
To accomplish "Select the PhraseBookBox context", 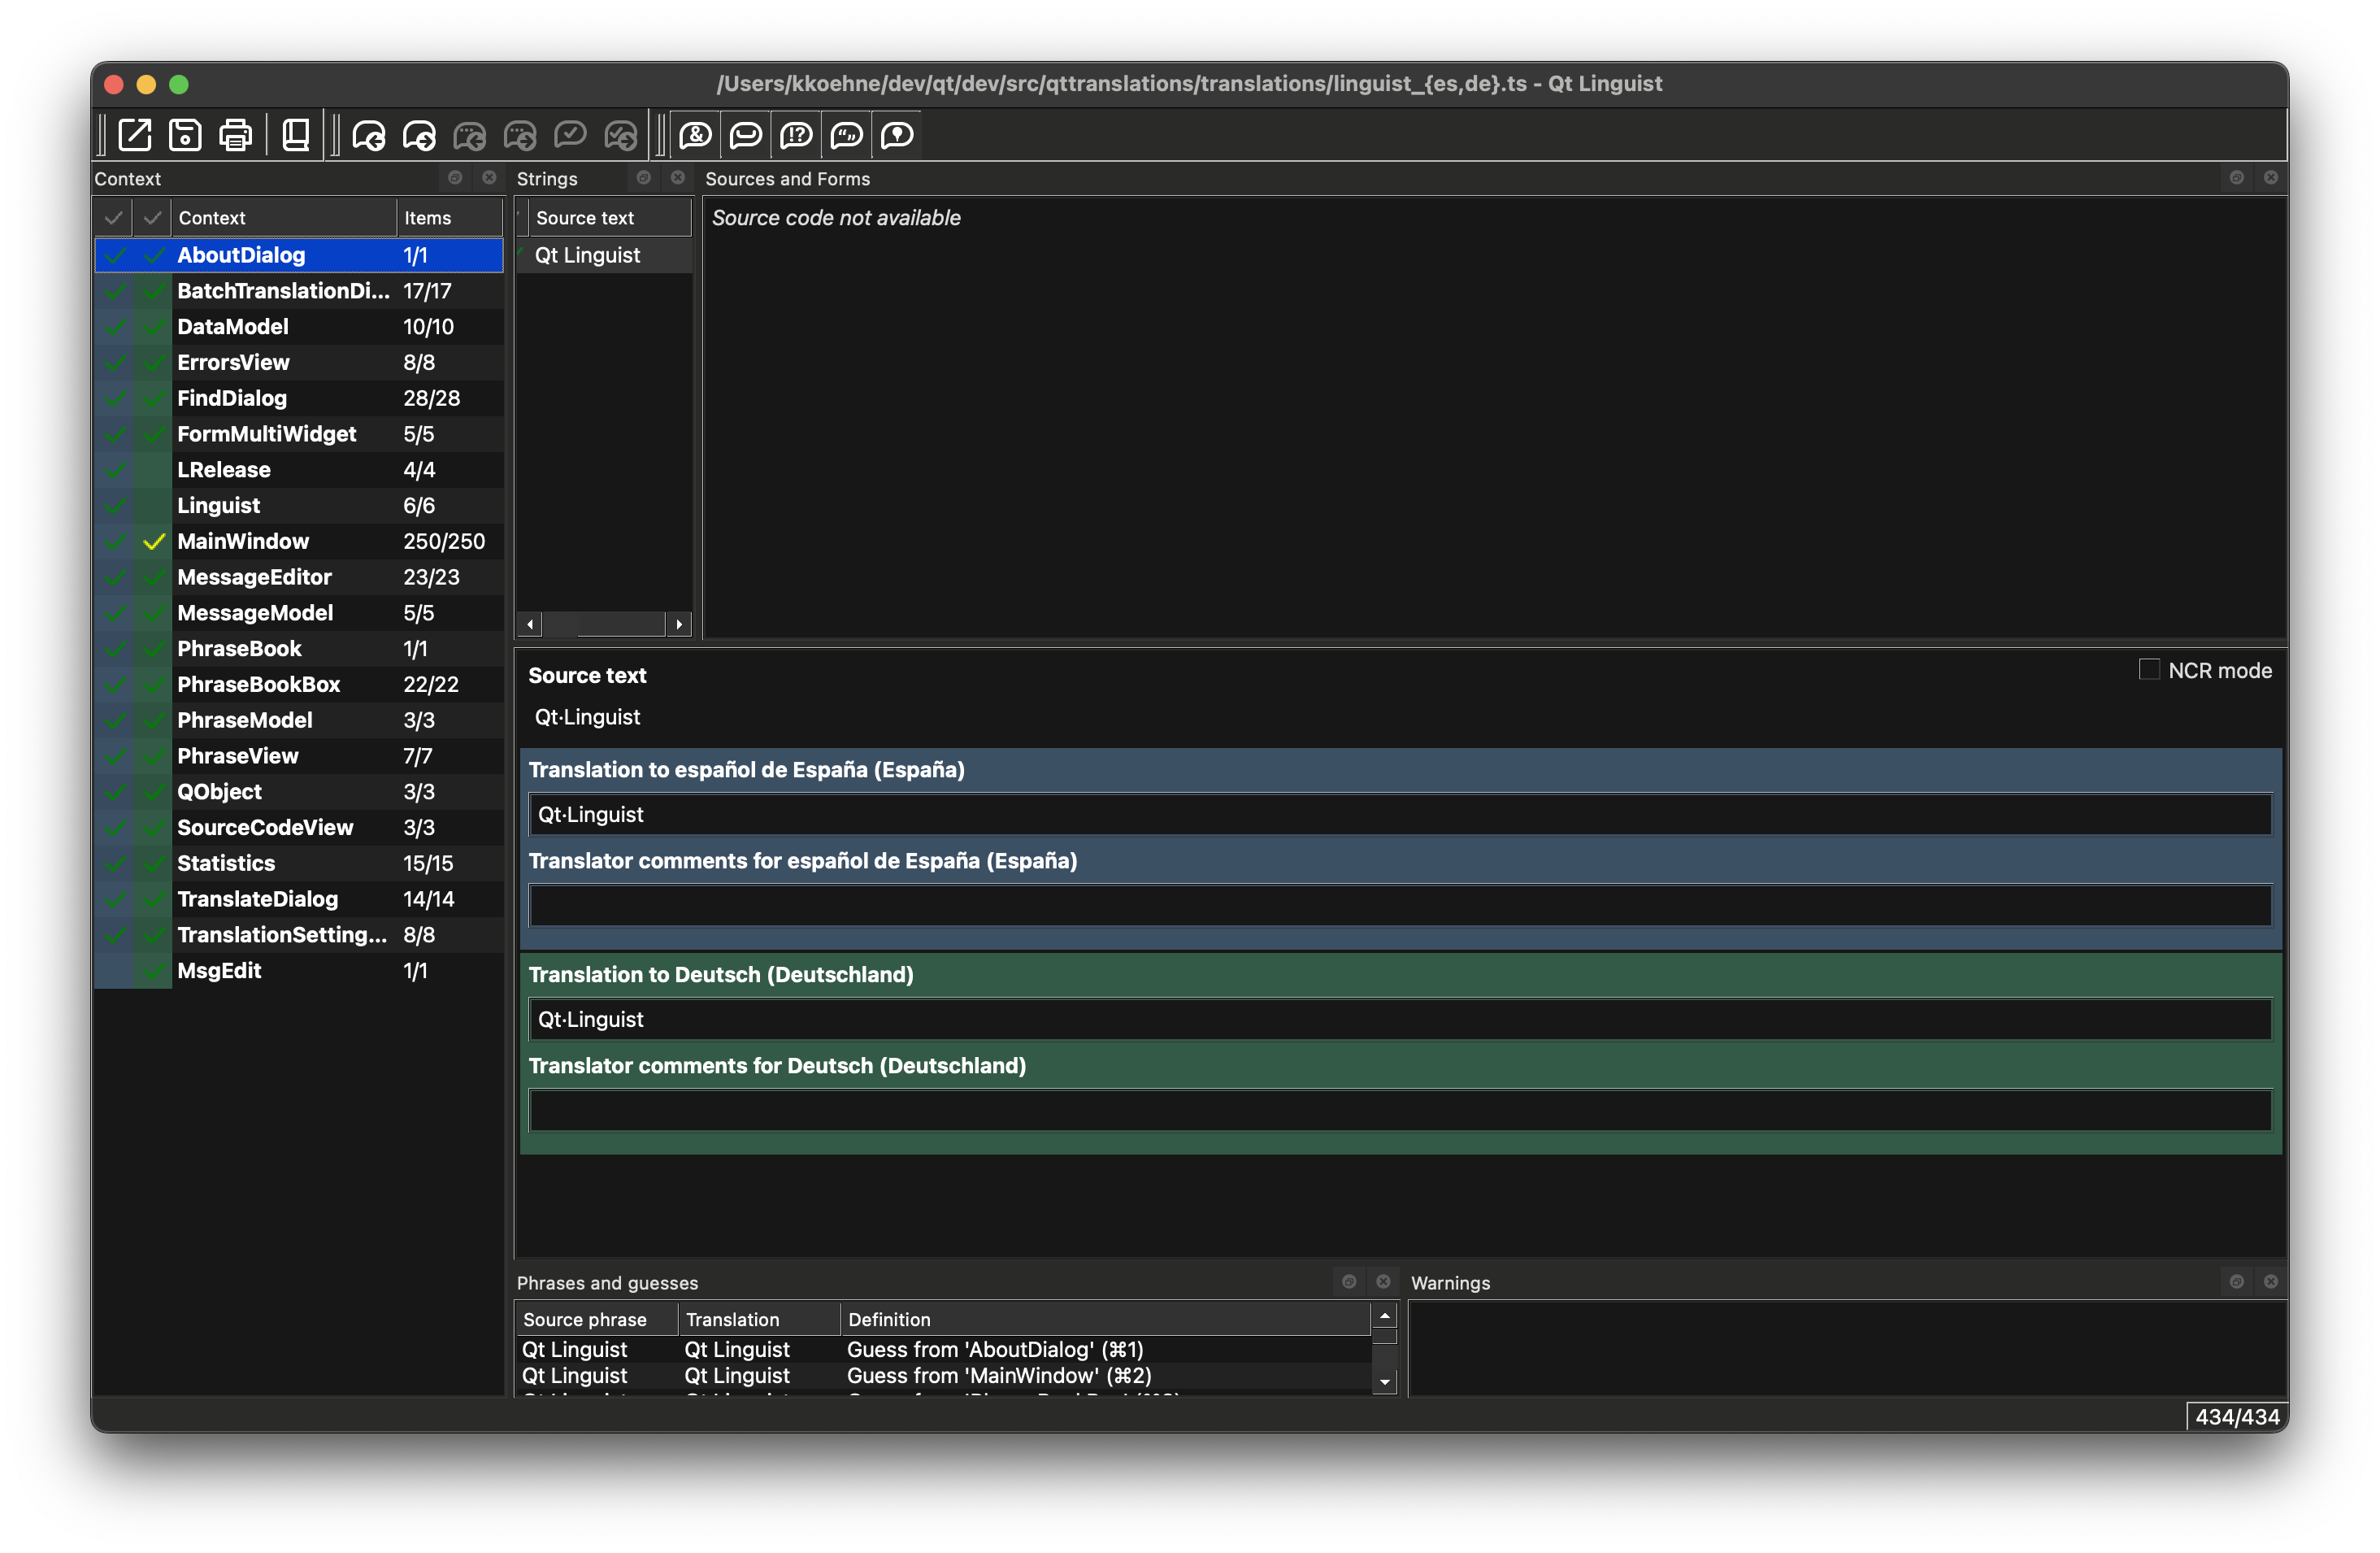I will point(299,685).
